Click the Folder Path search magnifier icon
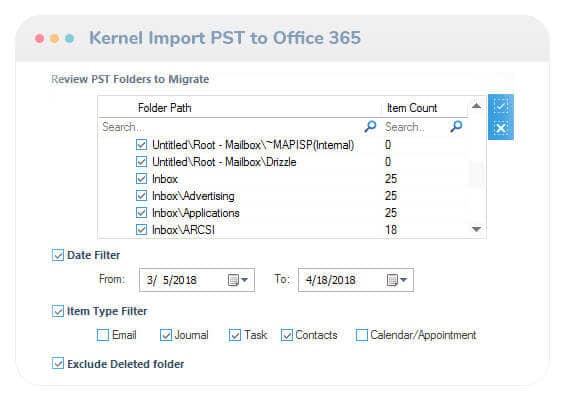The width and height of the screenshot is (565, 401). (370, 126)
